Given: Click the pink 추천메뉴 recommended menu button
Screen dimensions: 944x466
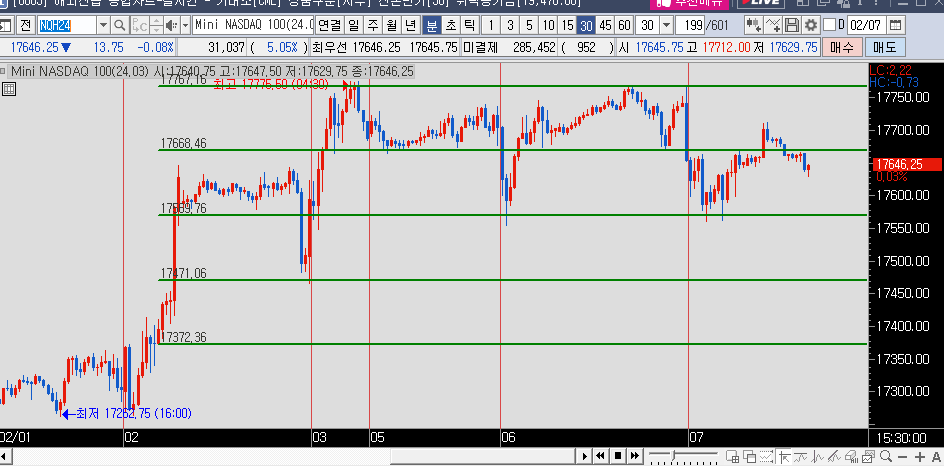Looking at the screenshot, I should 689,3.
